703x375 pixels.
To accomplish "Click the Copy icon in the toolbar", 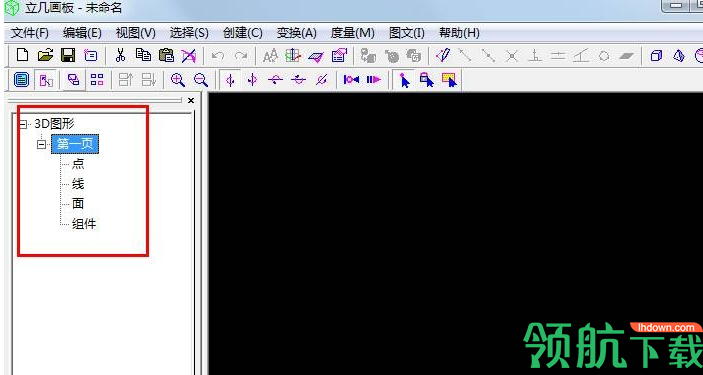I will (x=143, y=55).
